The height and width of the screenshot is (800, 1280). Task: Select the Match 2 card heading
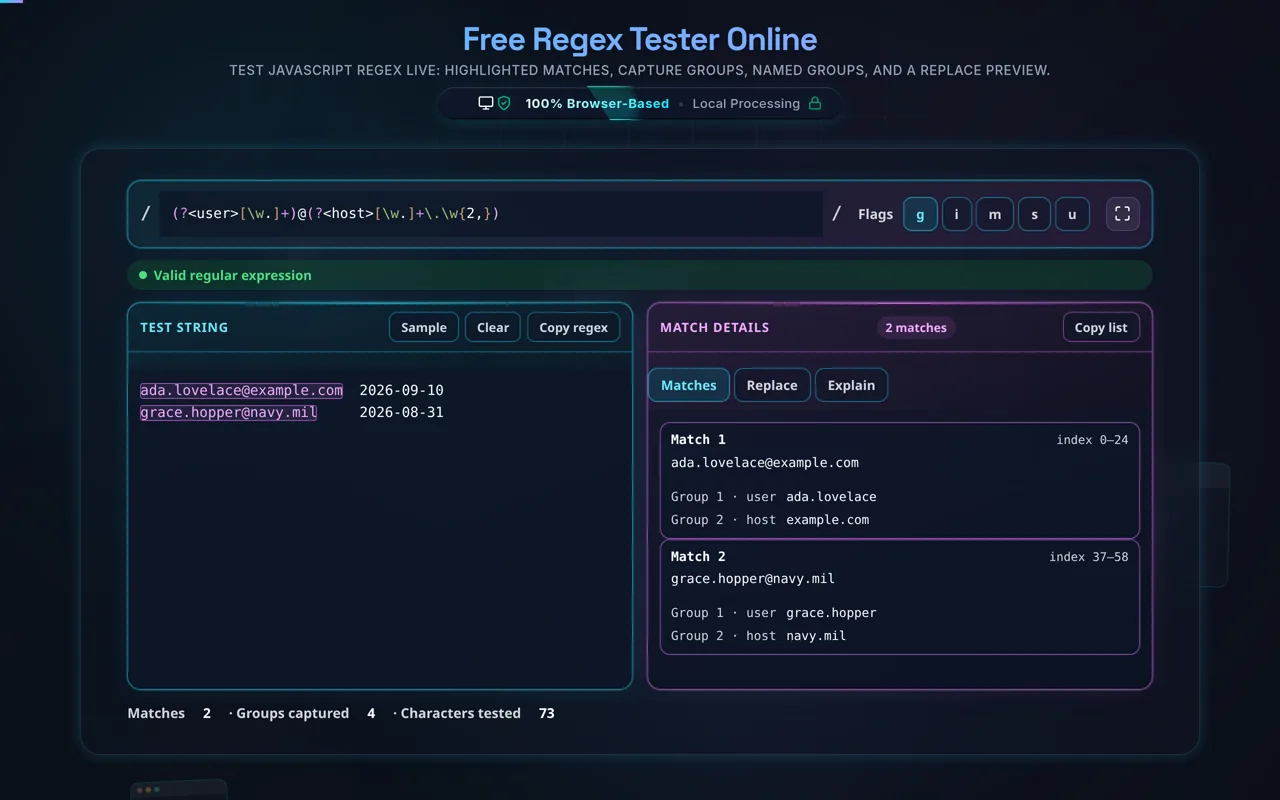pyautogui.click(x=698, y=556)
